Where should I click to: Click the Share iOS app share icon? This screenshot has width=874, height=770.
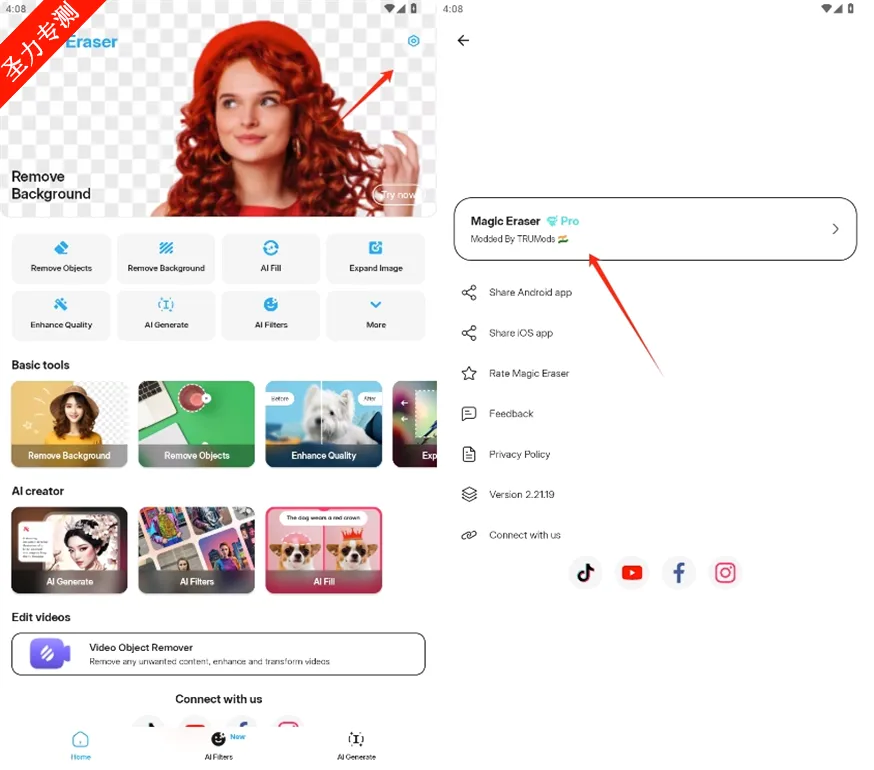pyautogui.click(x=469, y=333)
